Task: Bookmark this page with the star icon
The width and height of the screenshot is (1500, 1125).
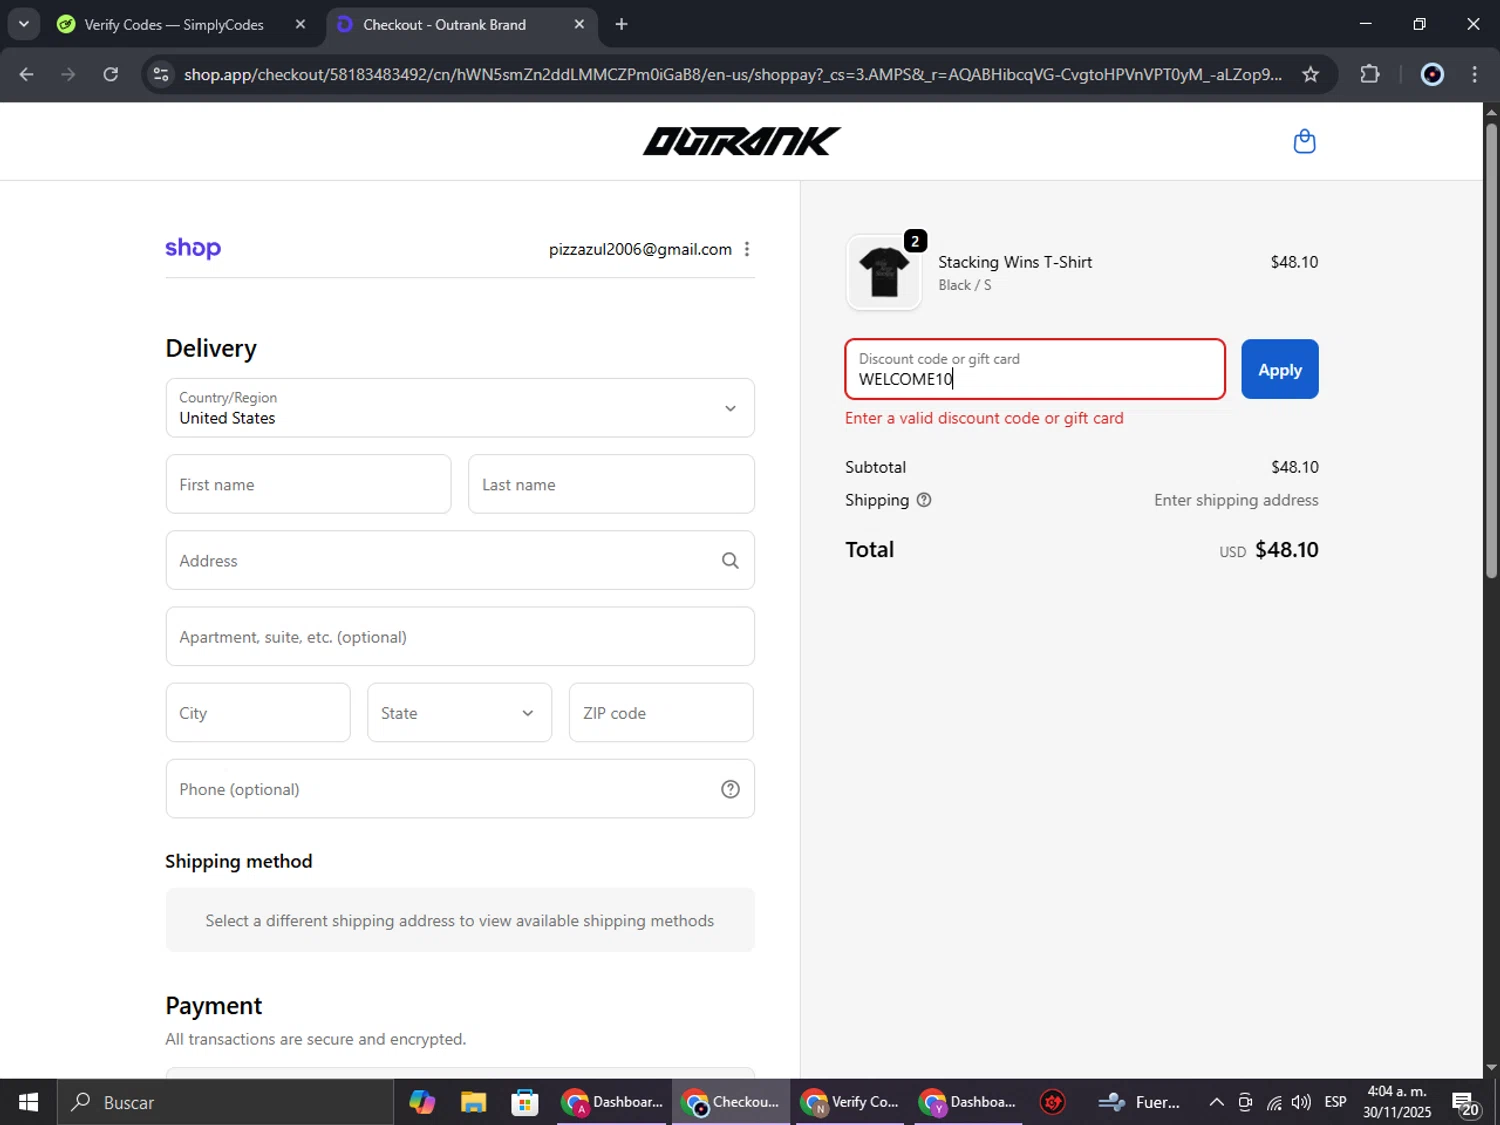Action: tap(1310, 74)
